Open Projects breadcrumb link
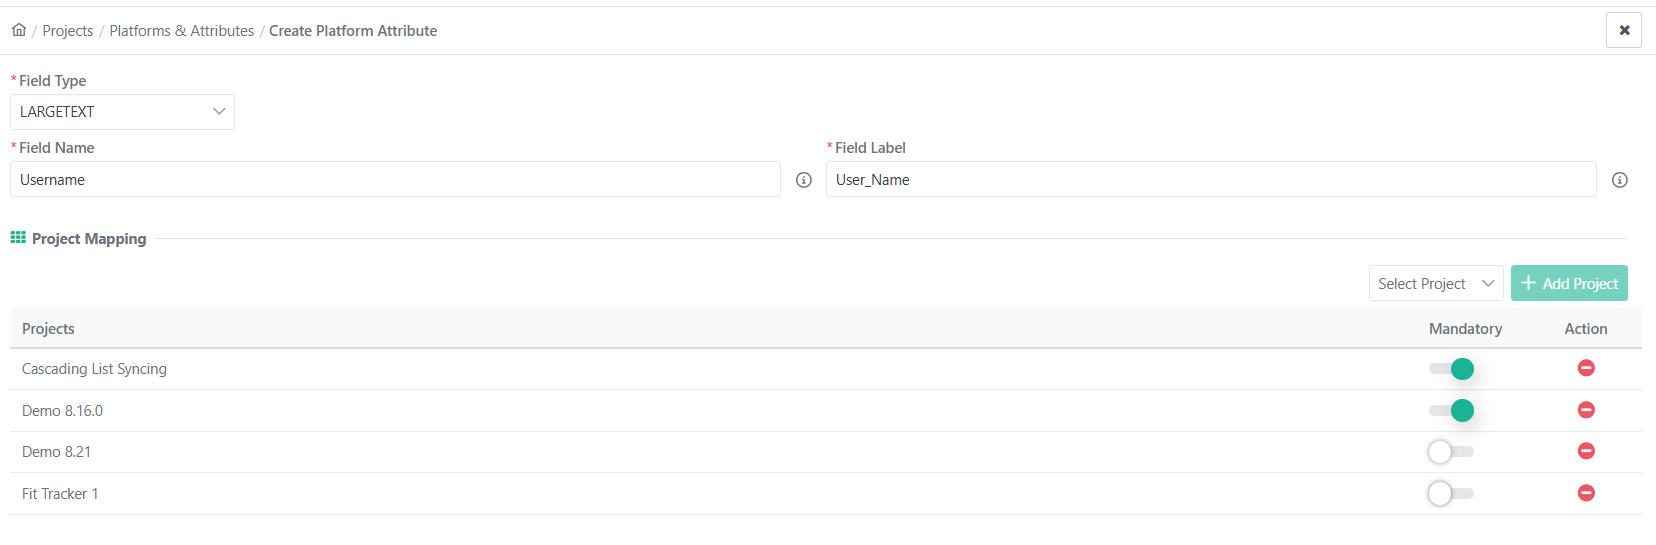1656x545 pixels. tap(68, 31)
